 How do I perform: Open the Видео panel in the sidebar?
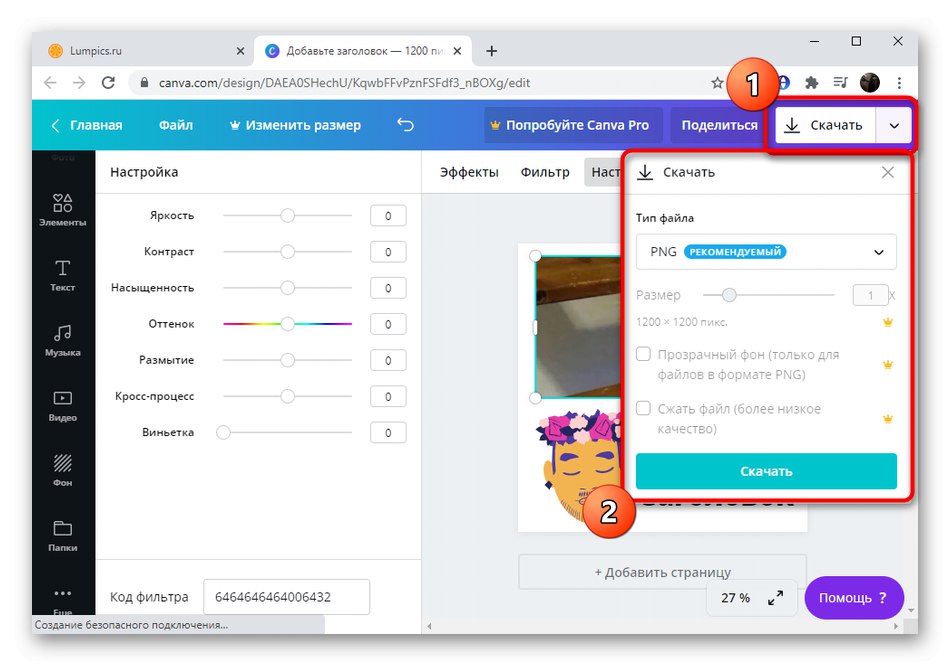[62, 406]
